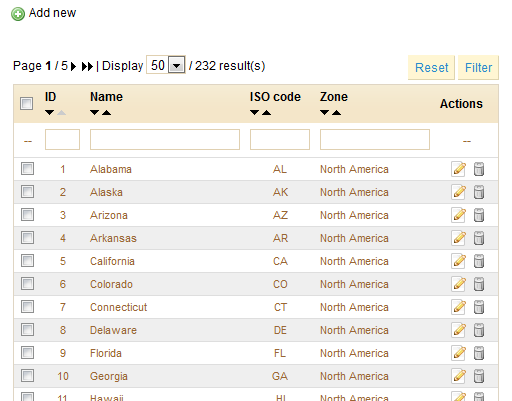Check the box for Arizona row
Image resolution: width=512 pixels, height=401 pixels.
point(27,215)
